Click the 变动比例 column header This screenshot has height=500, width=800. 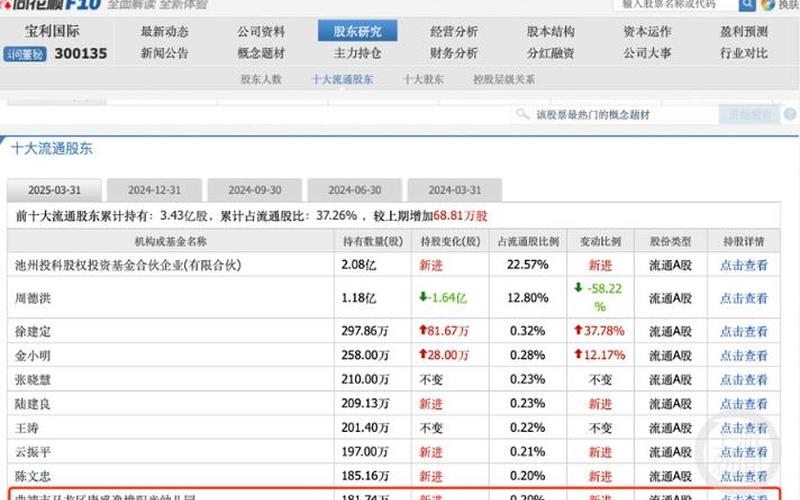(600, 241)
